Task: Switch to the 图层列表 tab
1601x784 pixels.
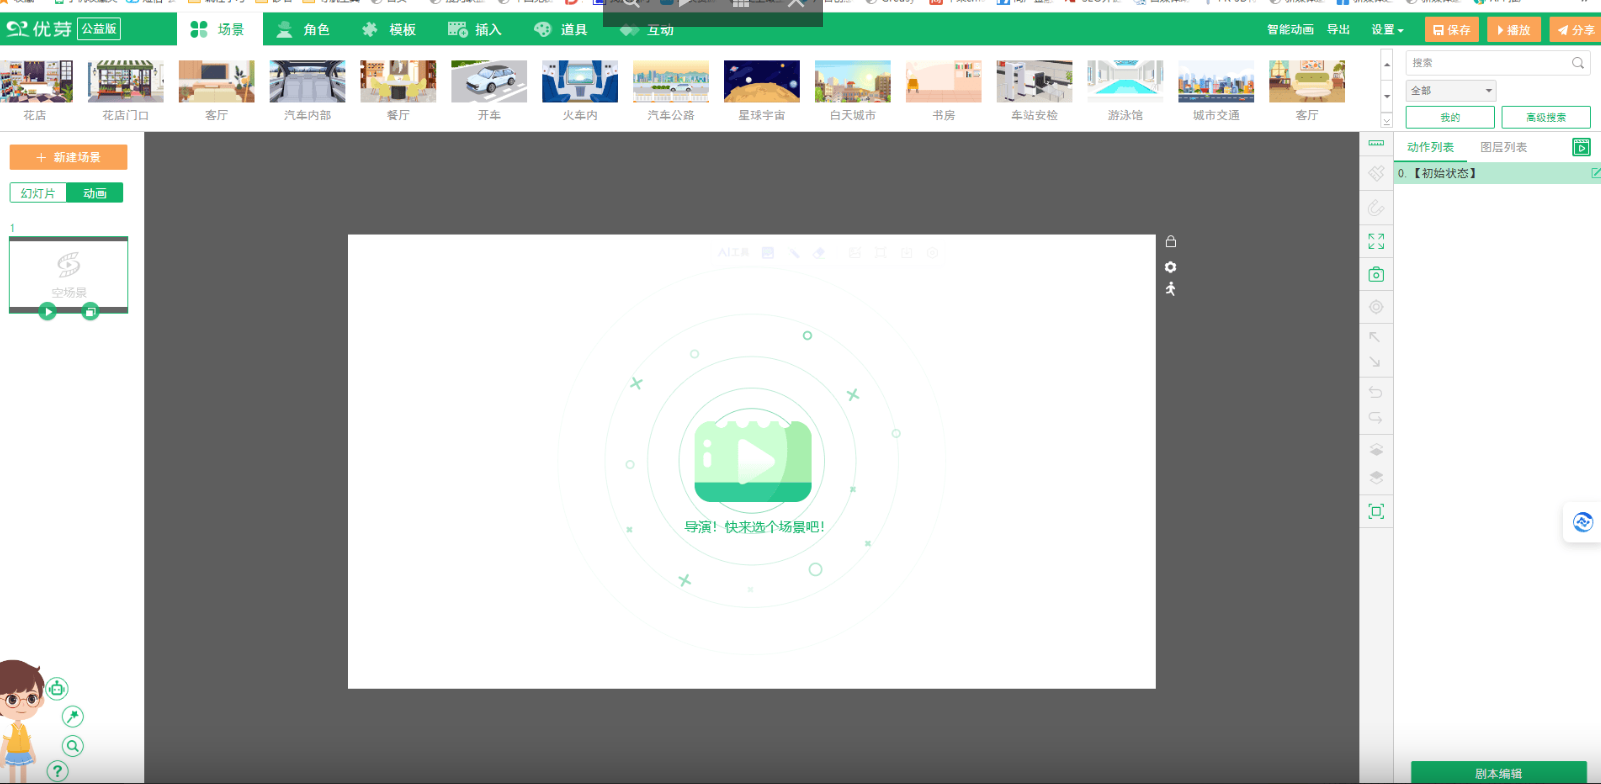Action: (x=1503, y=147)
